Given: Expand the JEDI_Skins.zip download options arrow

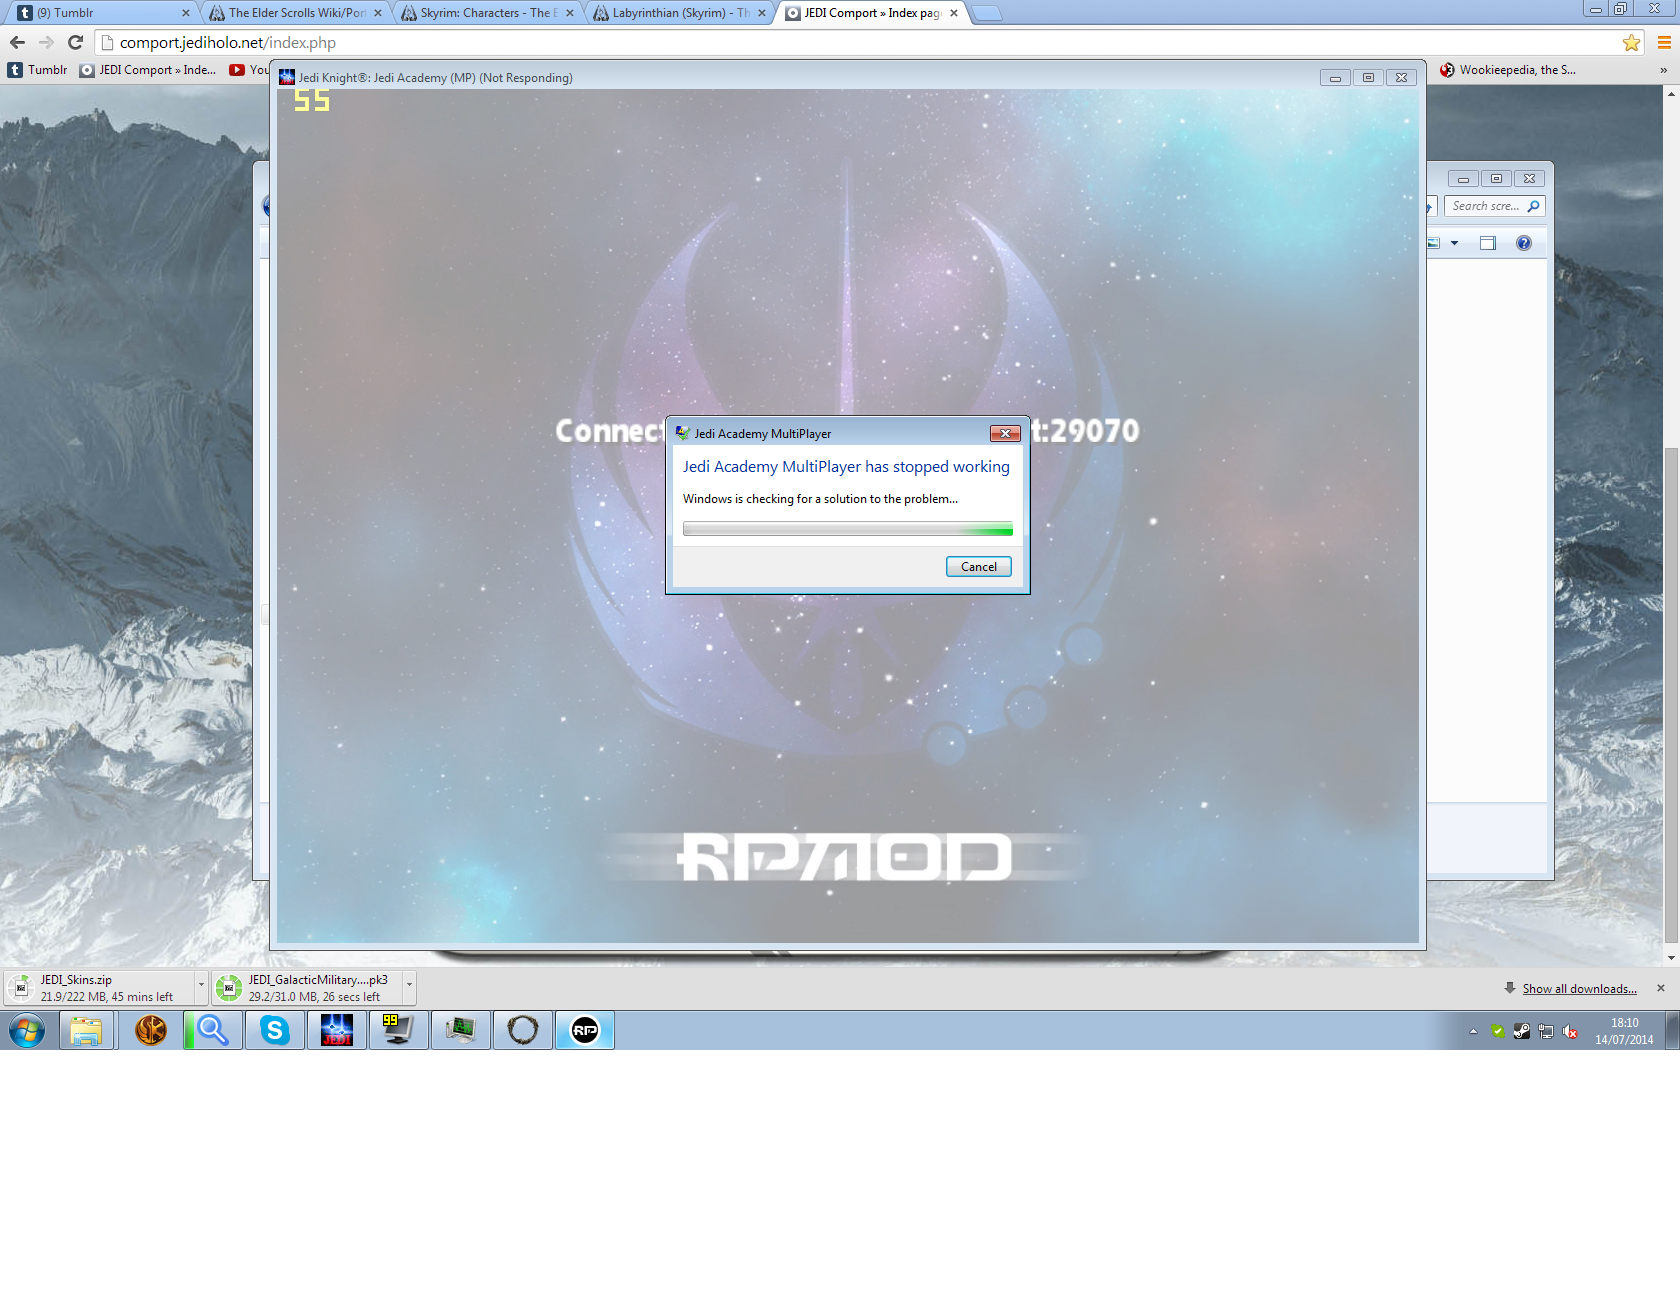Looking at the screenshot, I should point(201,985).
